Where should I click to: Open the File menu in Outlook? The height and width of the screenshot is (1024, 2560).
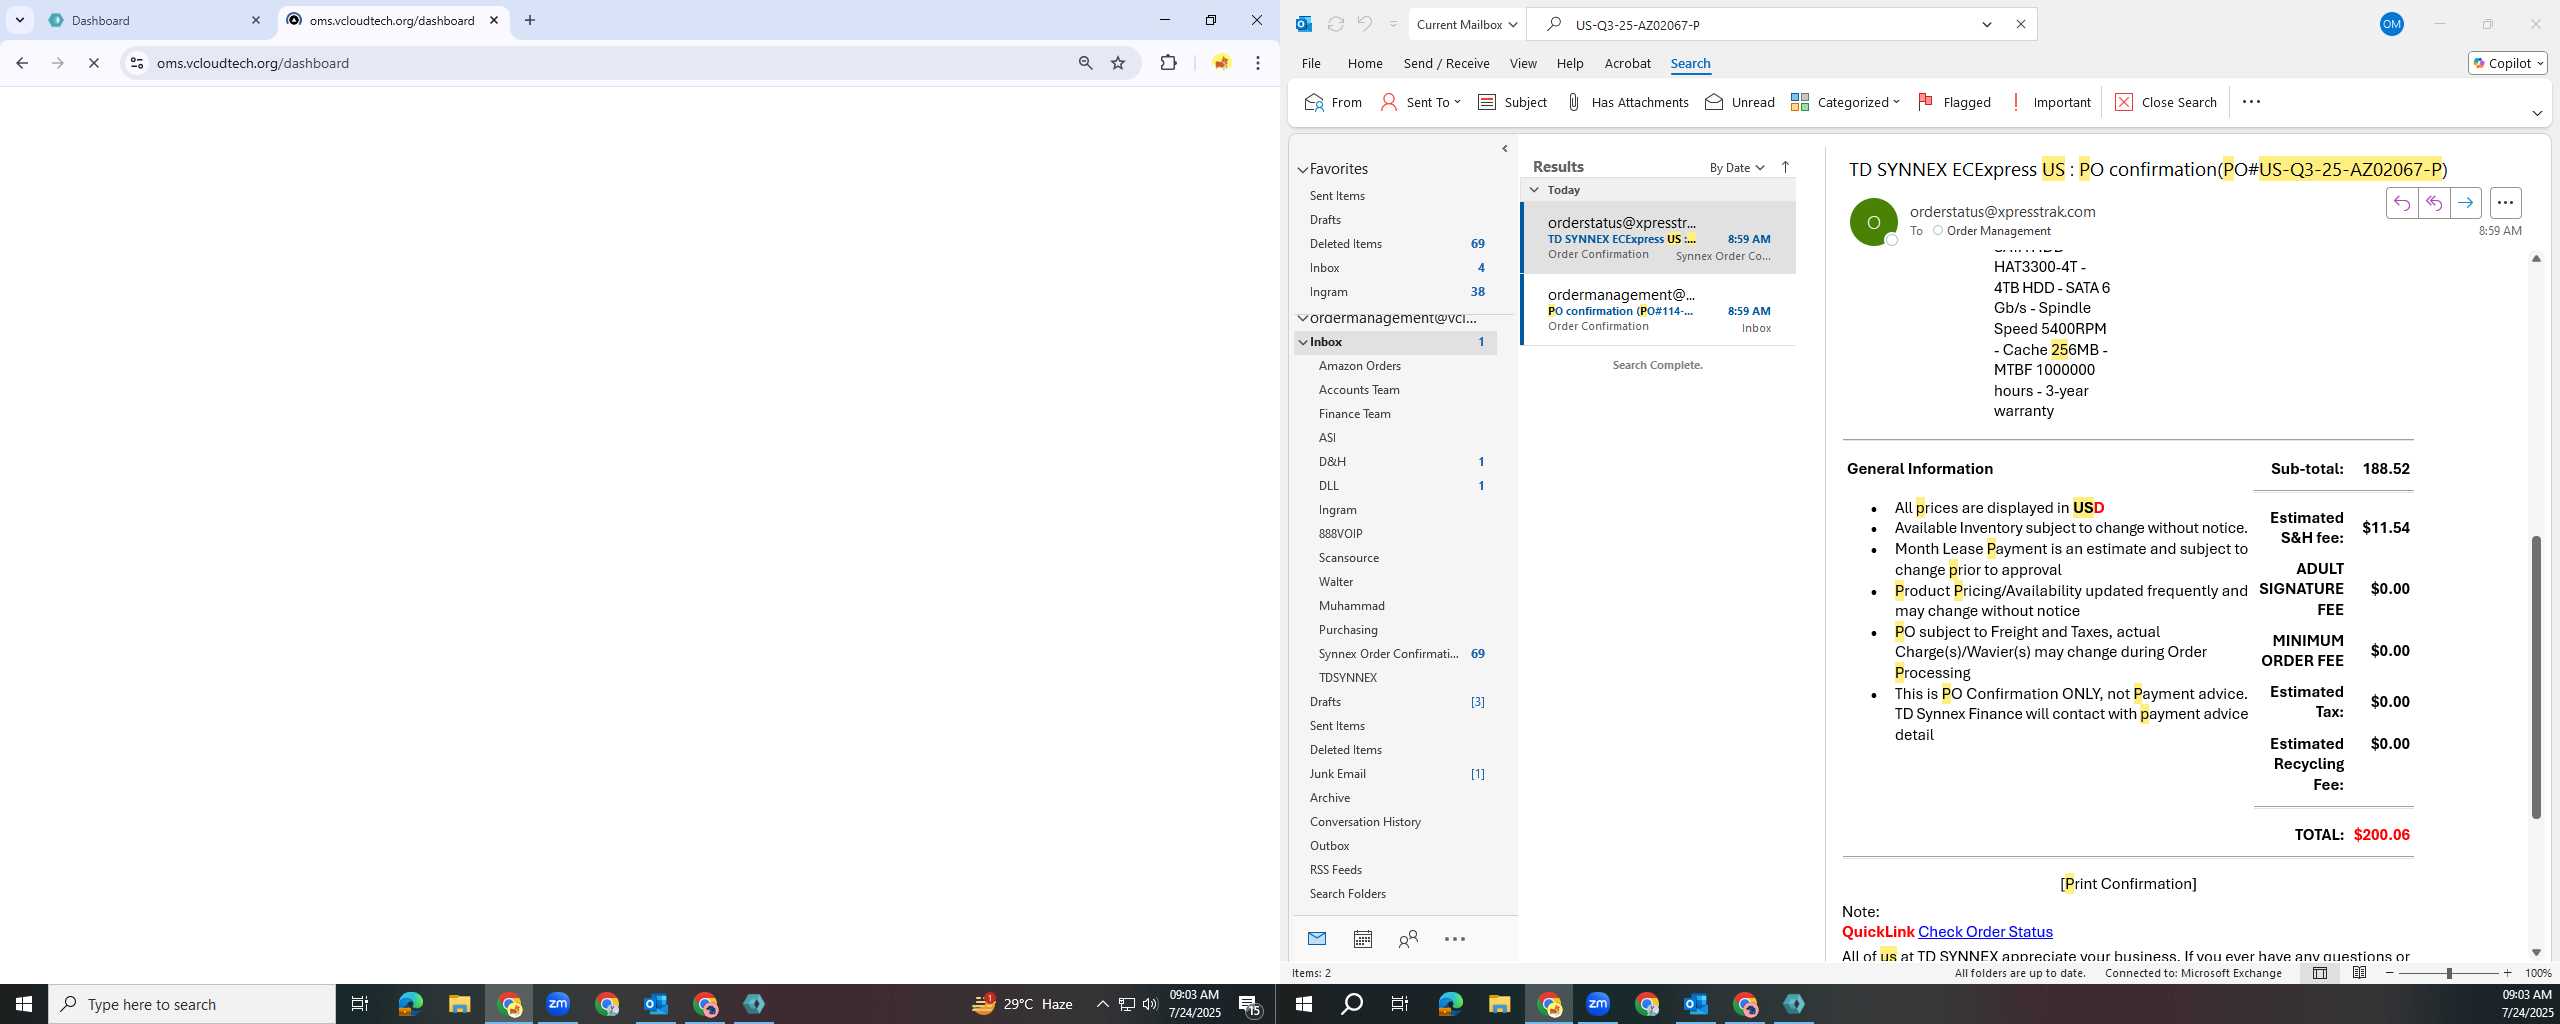(1311, 63)
